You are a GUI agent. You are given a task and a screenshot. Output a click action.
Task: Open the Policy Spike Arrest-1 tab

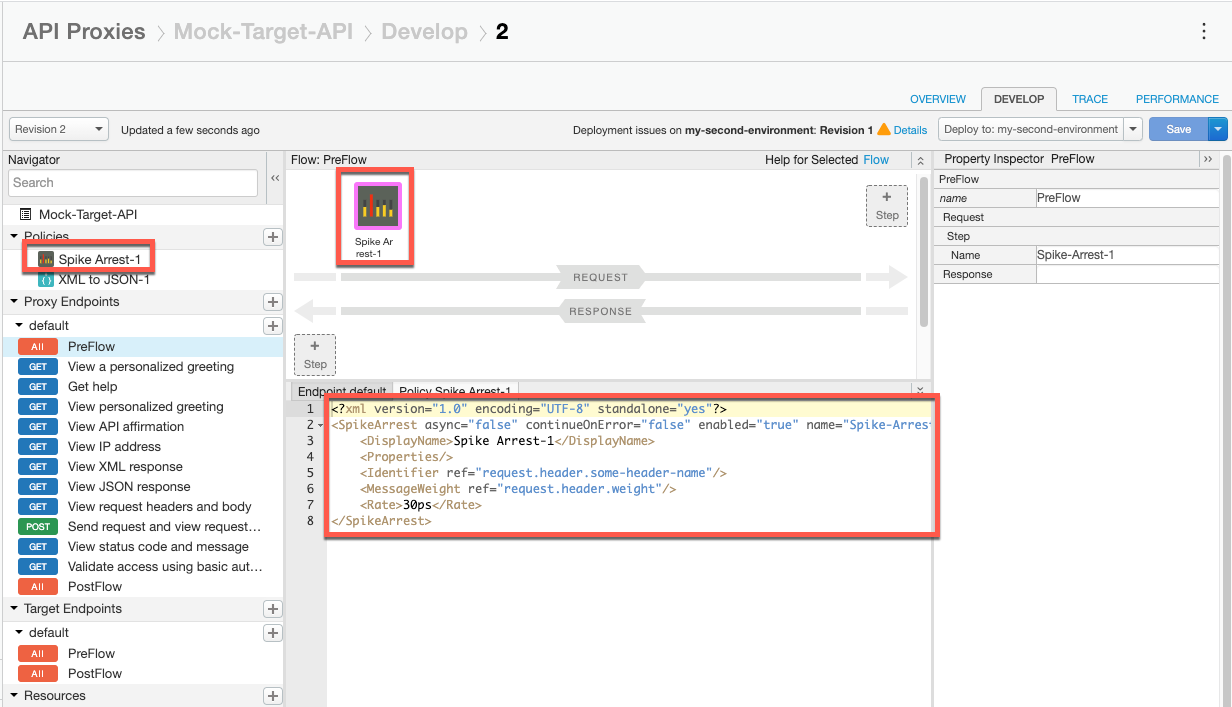(455, 390)
